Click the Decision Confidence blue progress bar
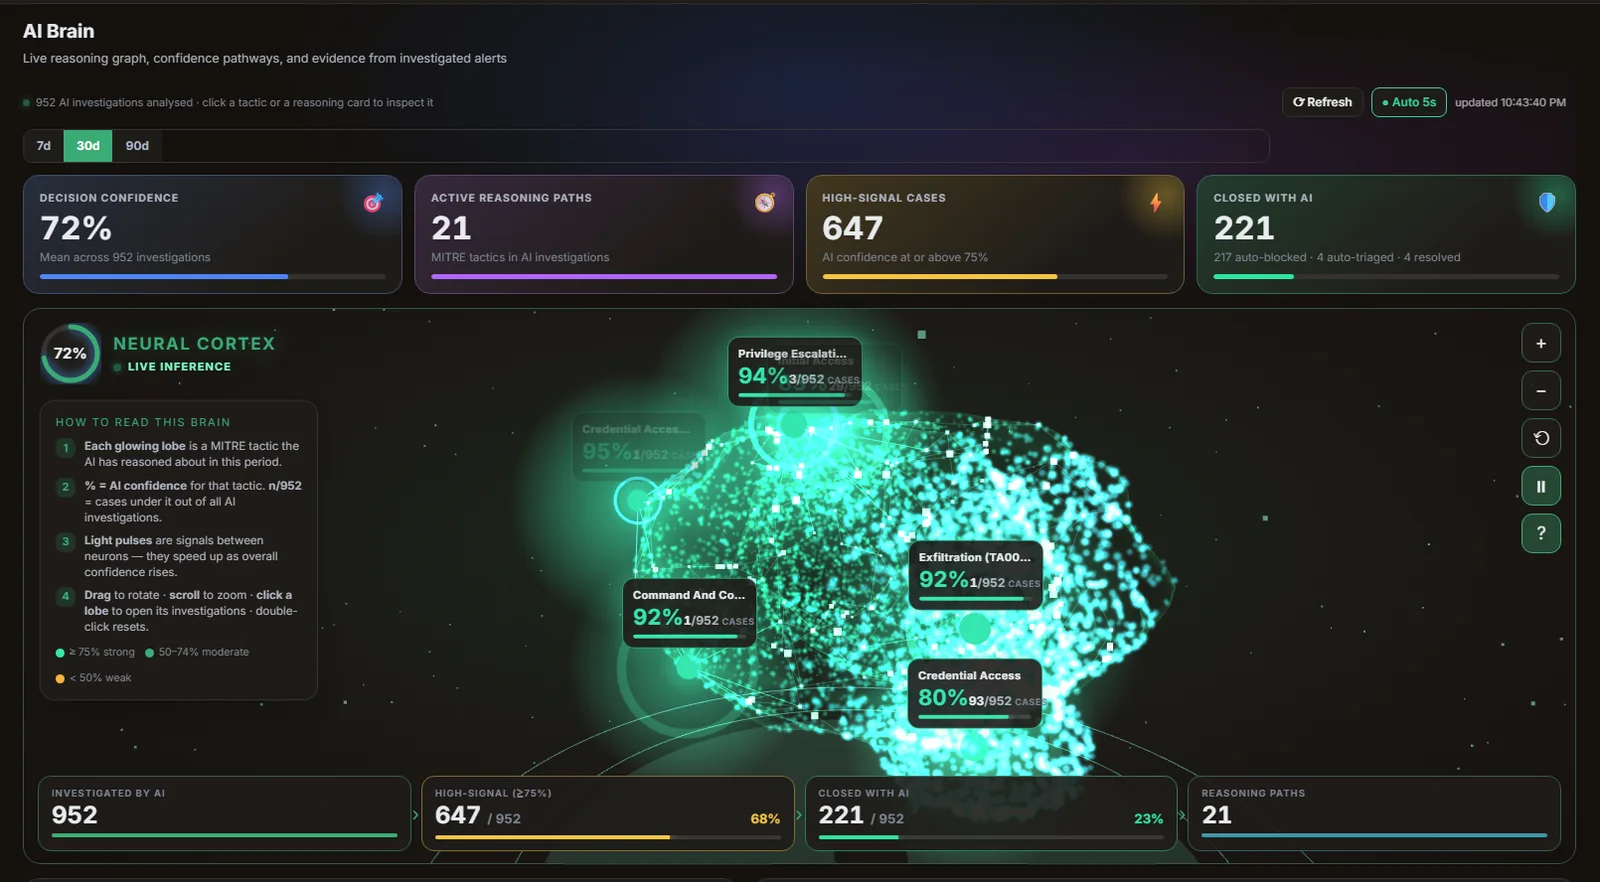1600x882 pixels. (x=212, y=276)
